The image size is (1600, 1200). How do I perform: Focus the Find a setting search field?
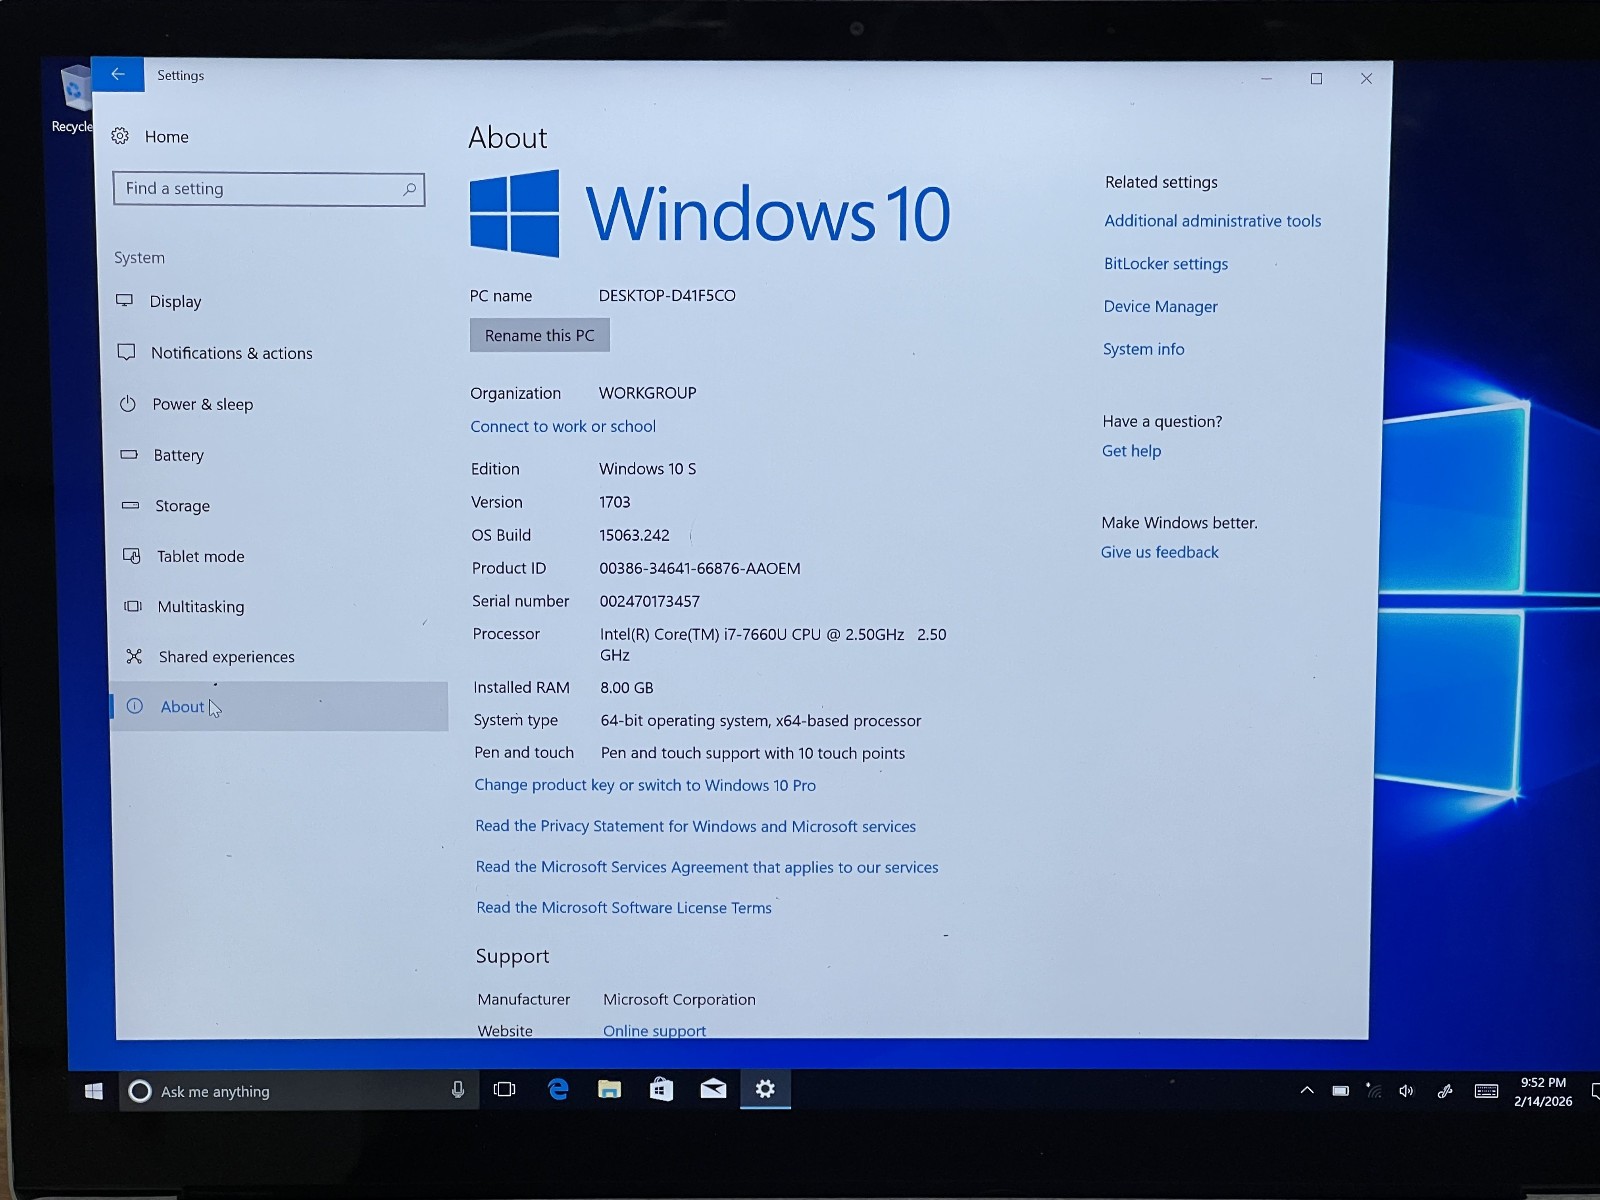tap(269, 189)
